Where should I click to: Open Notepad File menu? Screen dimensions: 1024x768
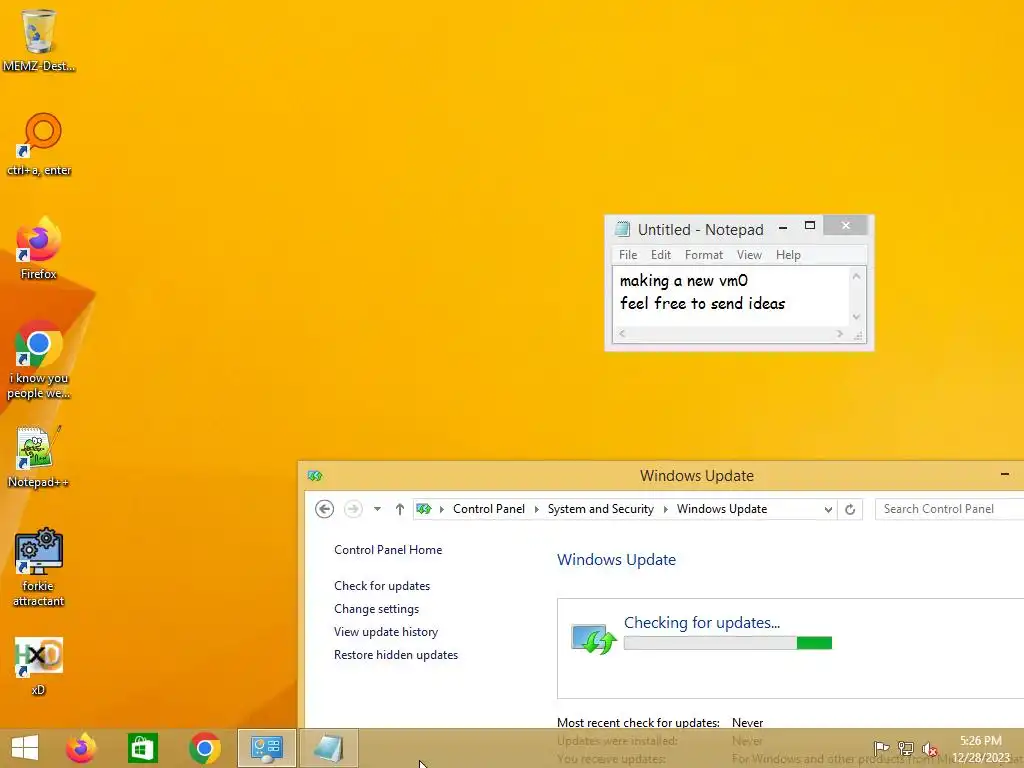(x=628, y=255)
